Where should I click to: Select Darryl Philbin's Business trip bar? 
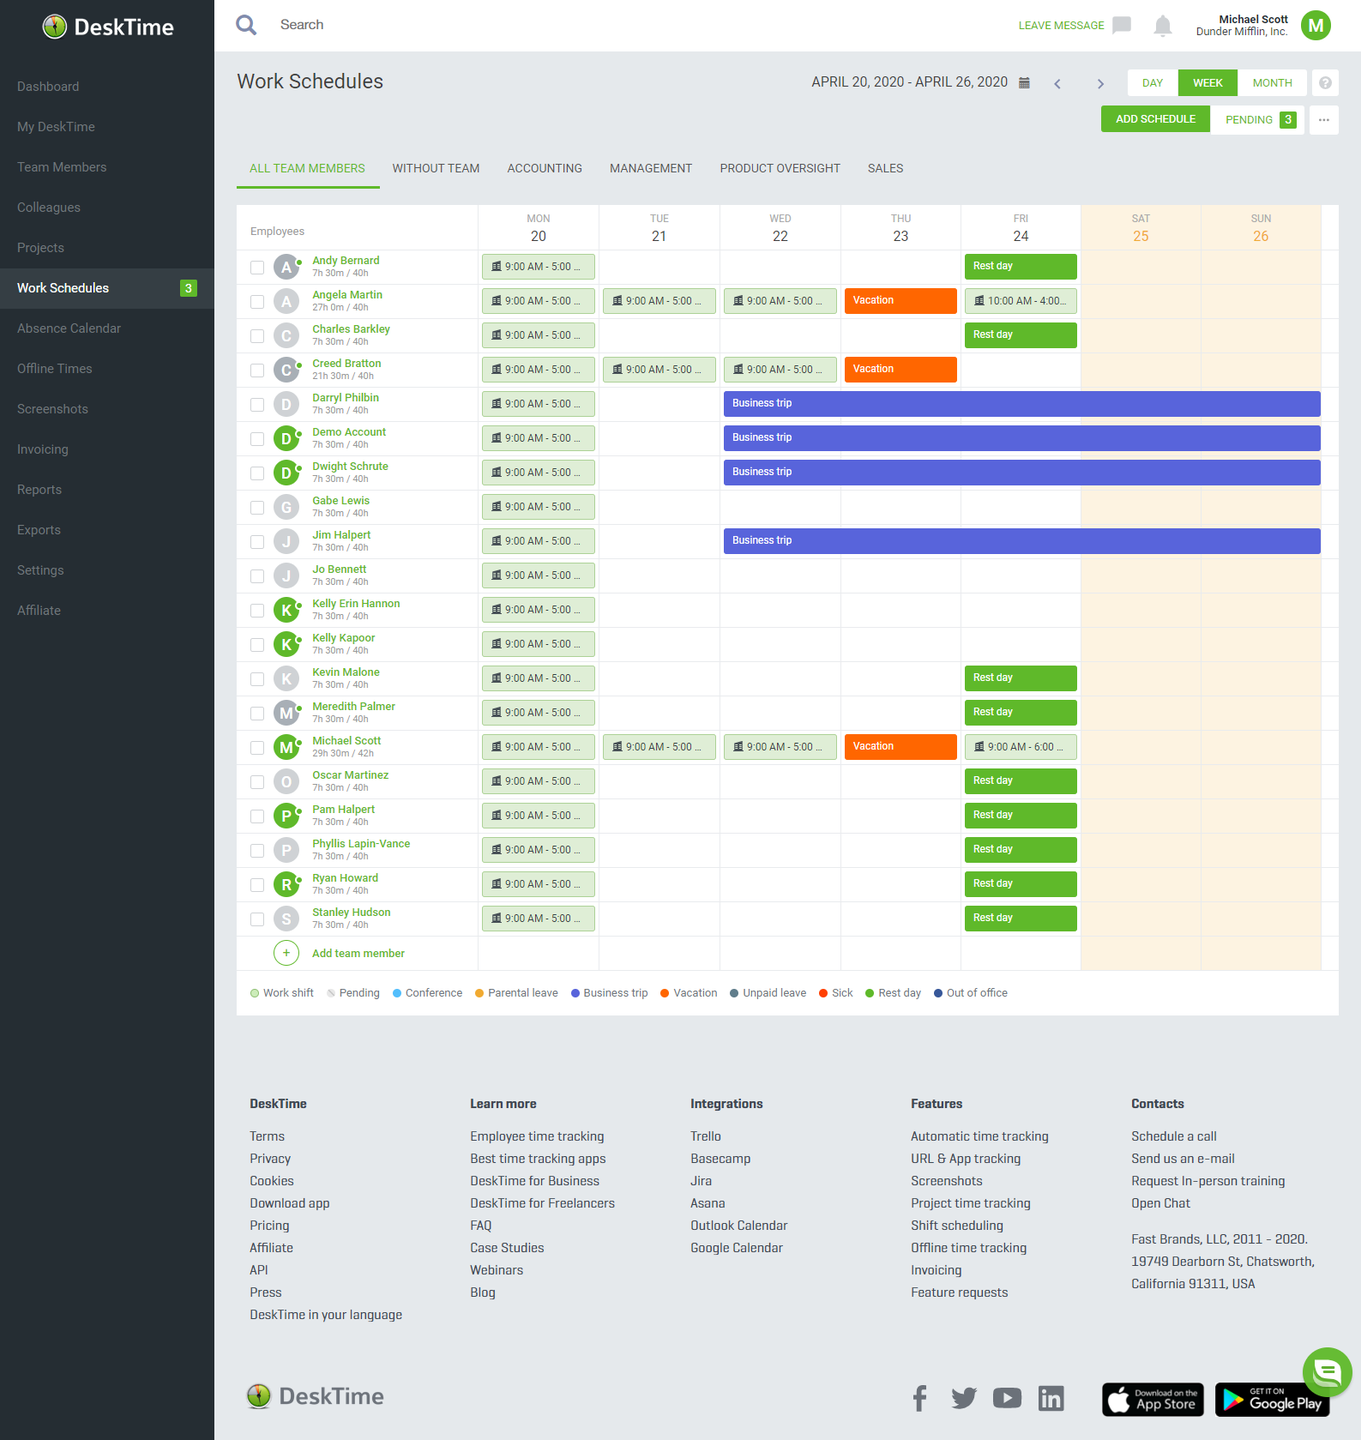(x=1022, y=404)
